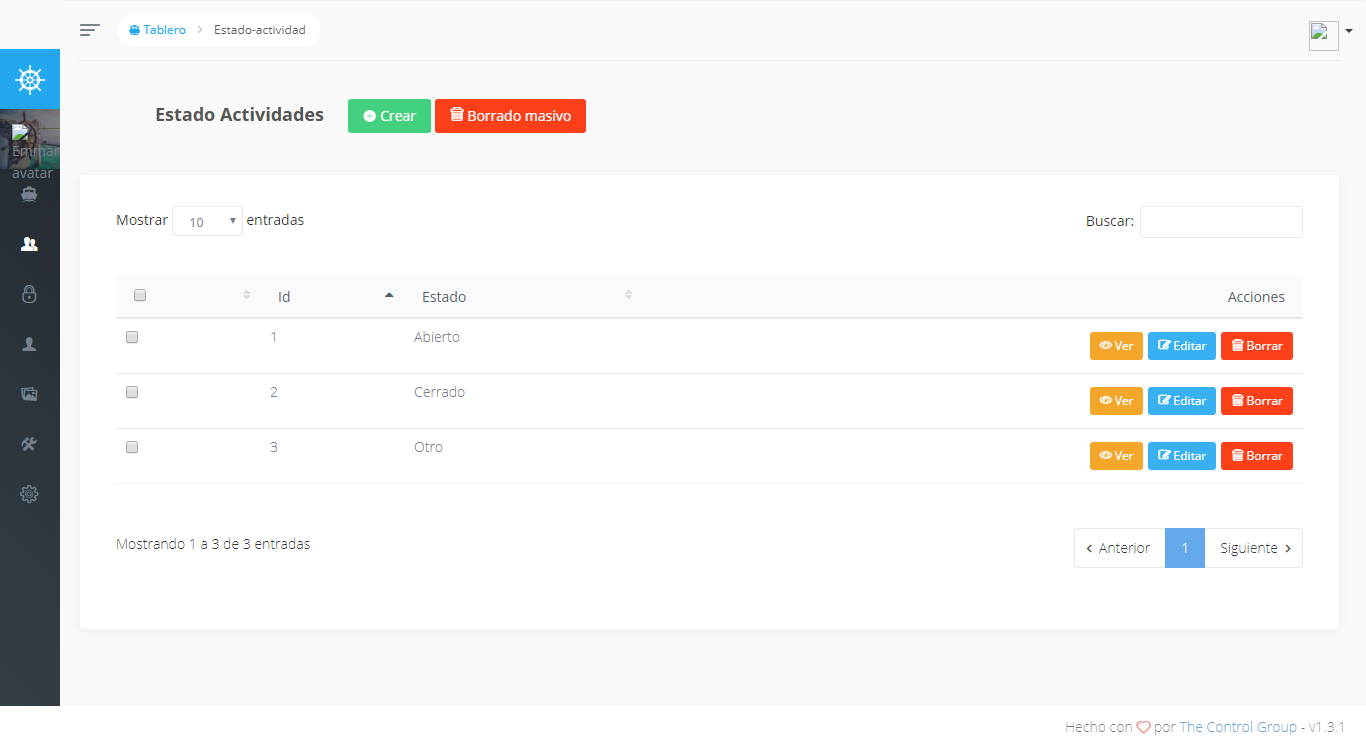The height and width of the screenshot is (748, 1366).
Task: Check the checkbox for row Cerrado
Action: [131, 392]
